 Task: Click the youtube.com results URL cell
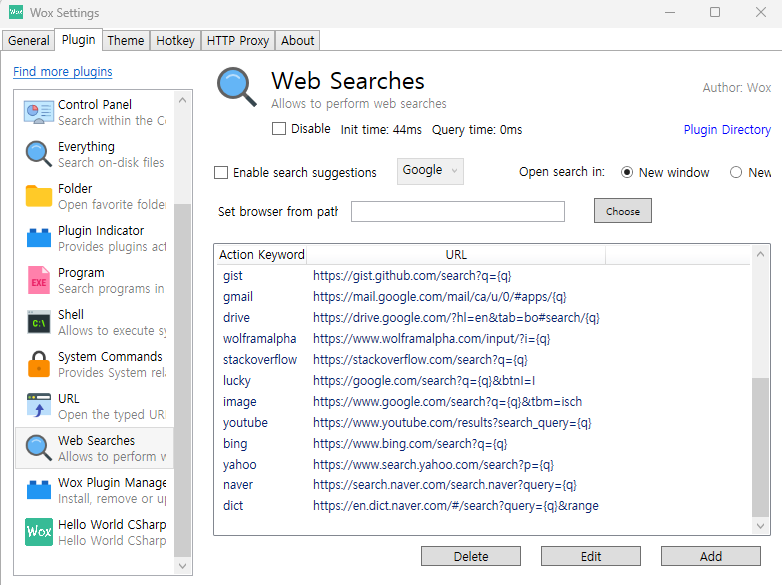(x=452, y=422)
